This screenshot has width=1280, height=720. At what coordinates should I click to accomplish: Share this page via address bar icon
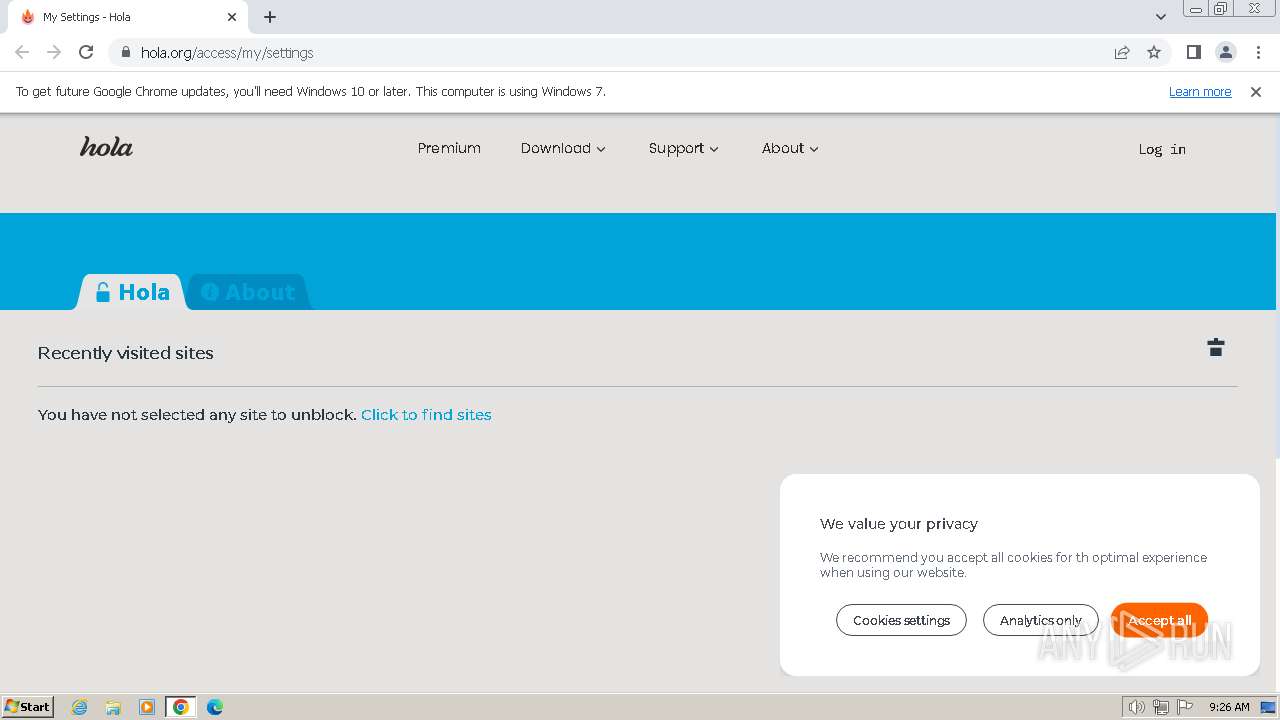pos(1122,52)
